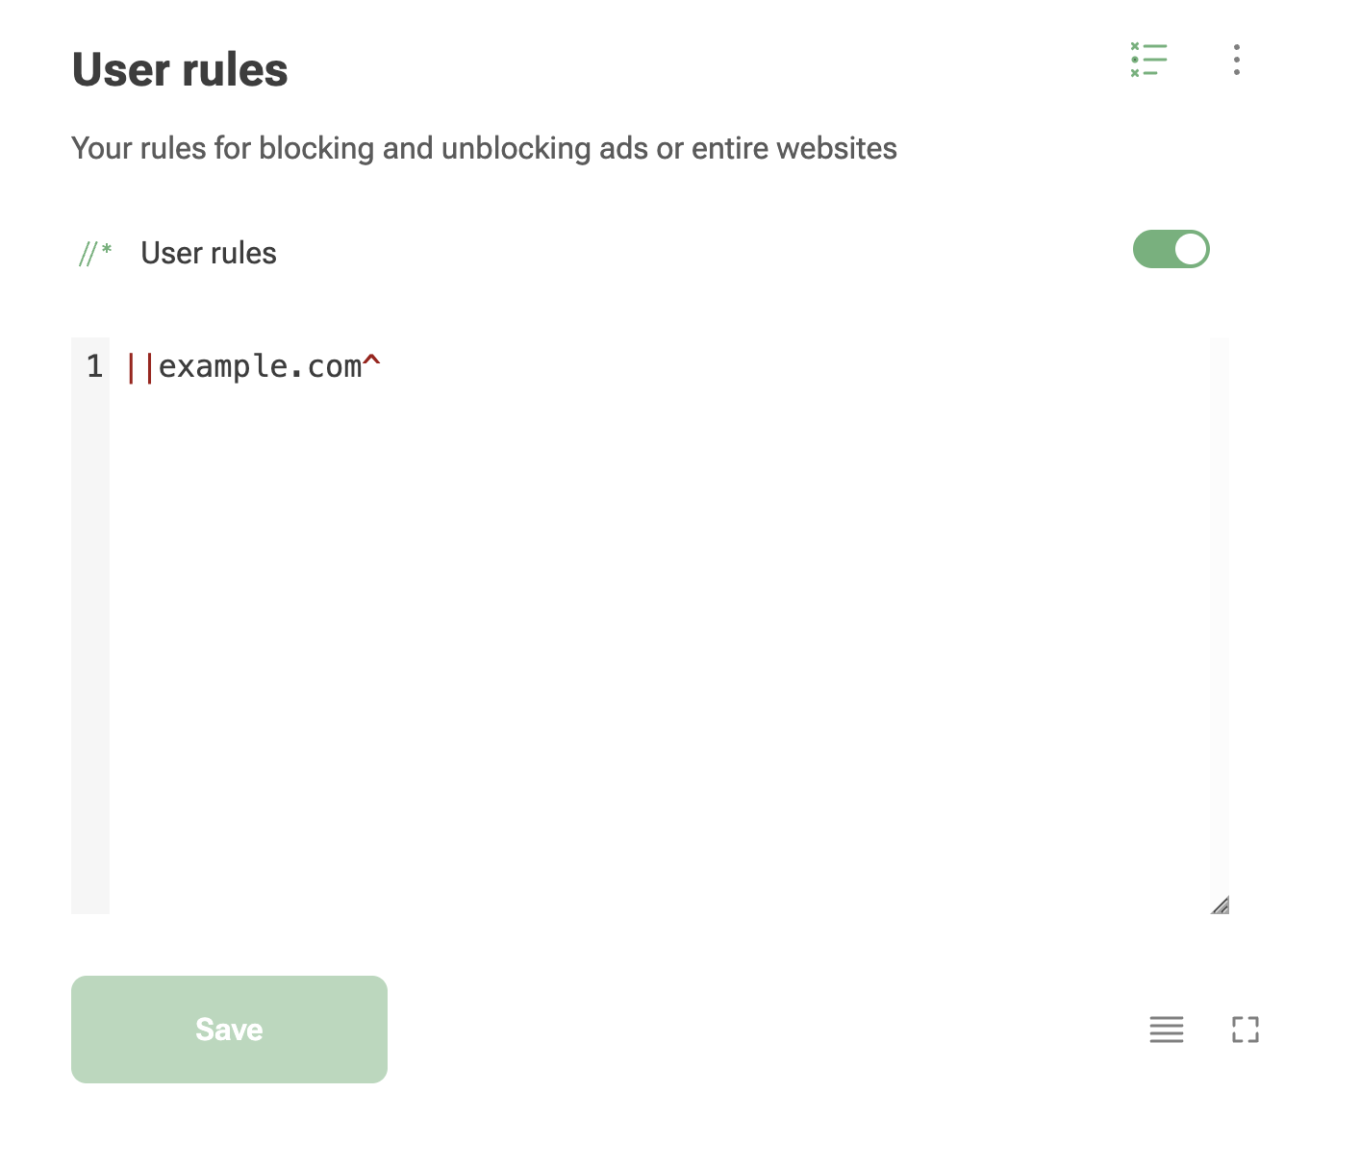Click the rules description subtitle text

[484, 148]
